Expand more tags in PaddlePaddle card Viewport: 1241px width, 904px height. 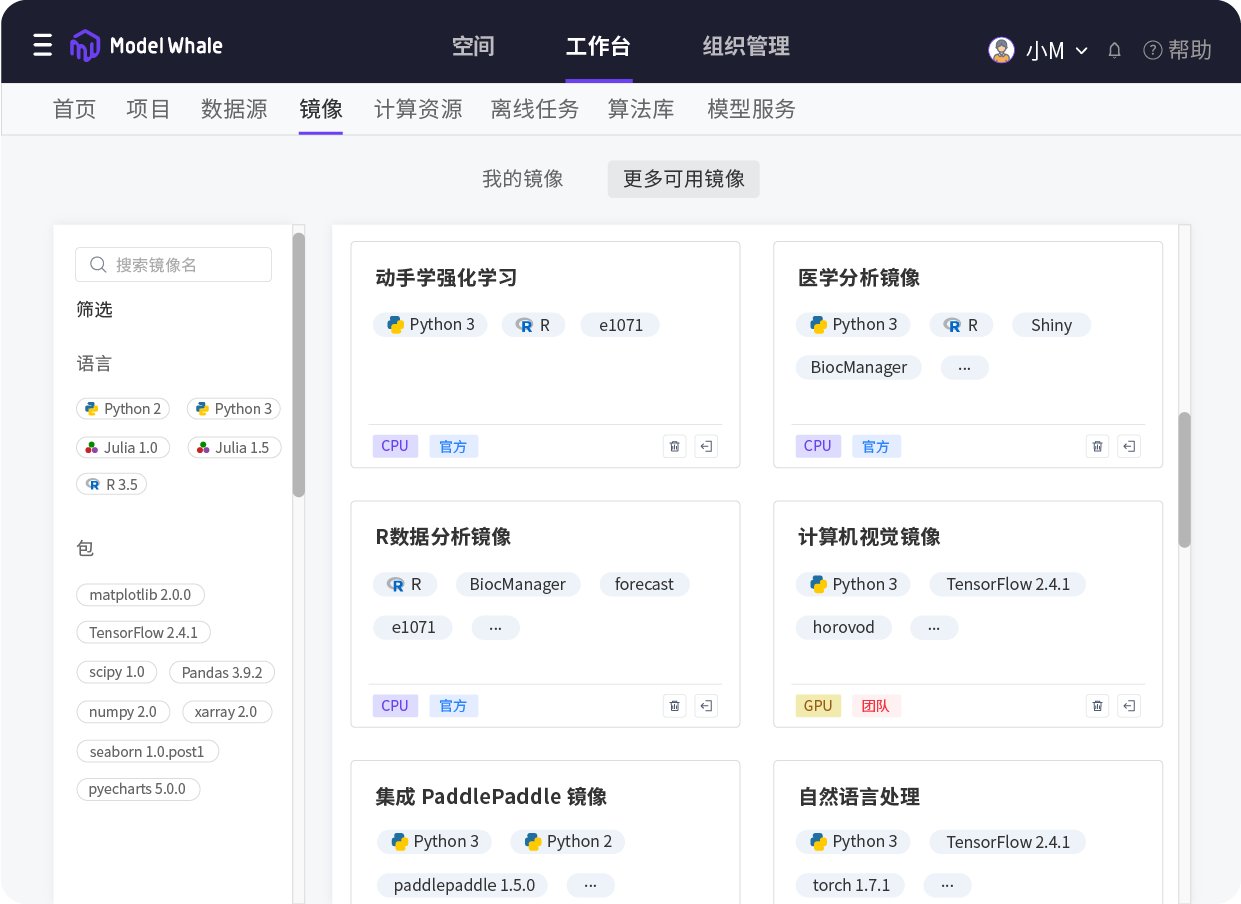point(591,886)
